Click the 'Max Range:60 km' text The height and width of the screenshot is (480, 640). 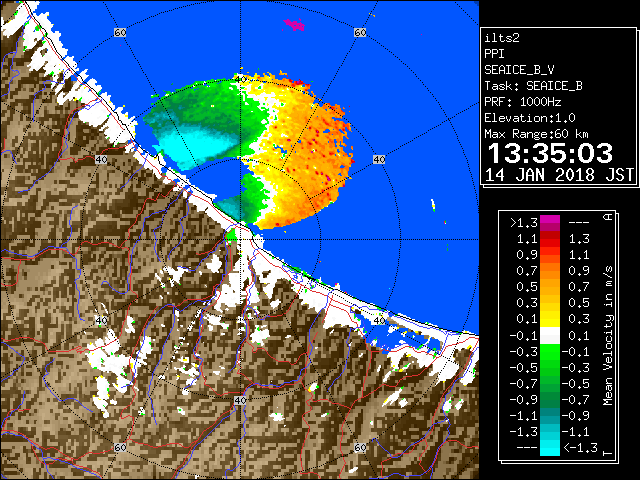pyautogui.click(x=536, y=134)
